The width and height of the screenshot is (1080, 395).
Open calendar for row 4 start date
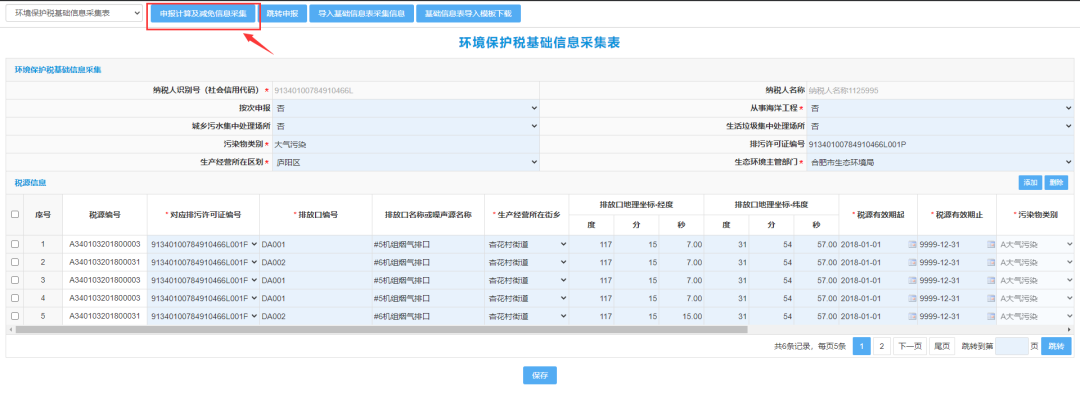(x=913, y=298)
